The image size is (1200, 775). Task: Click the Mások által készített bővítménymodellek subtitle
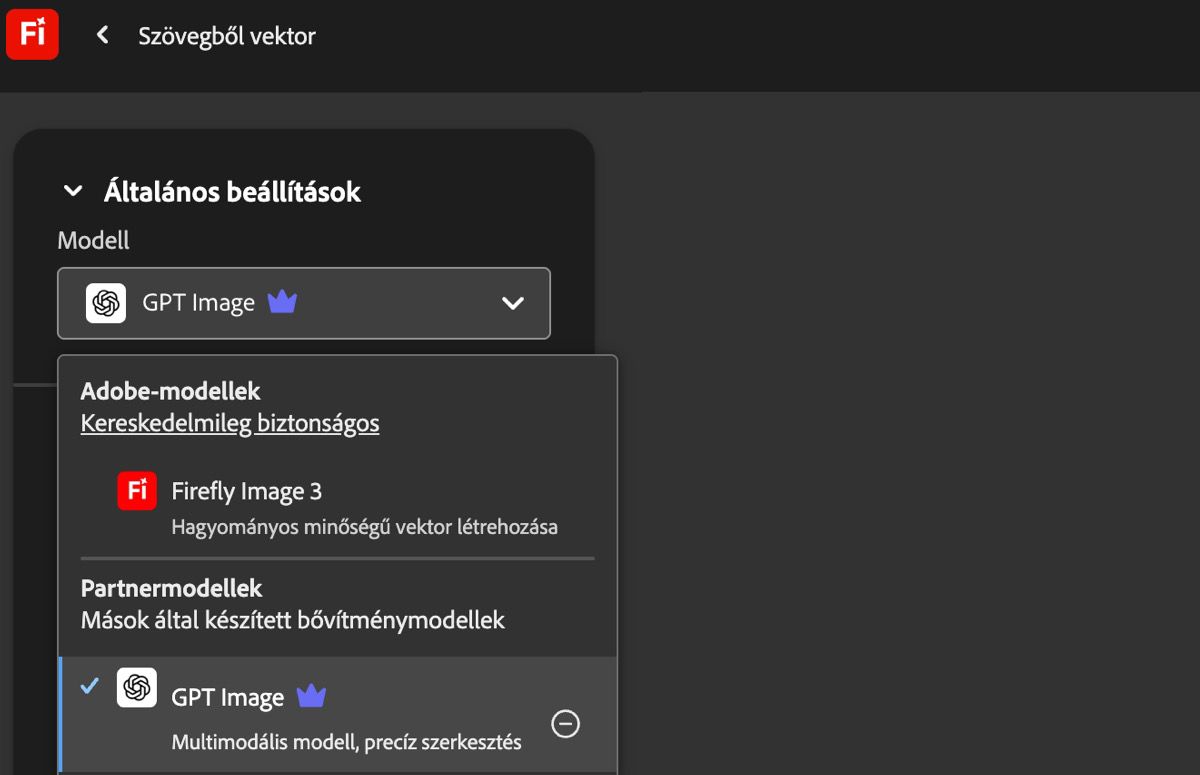pos(293,620)
